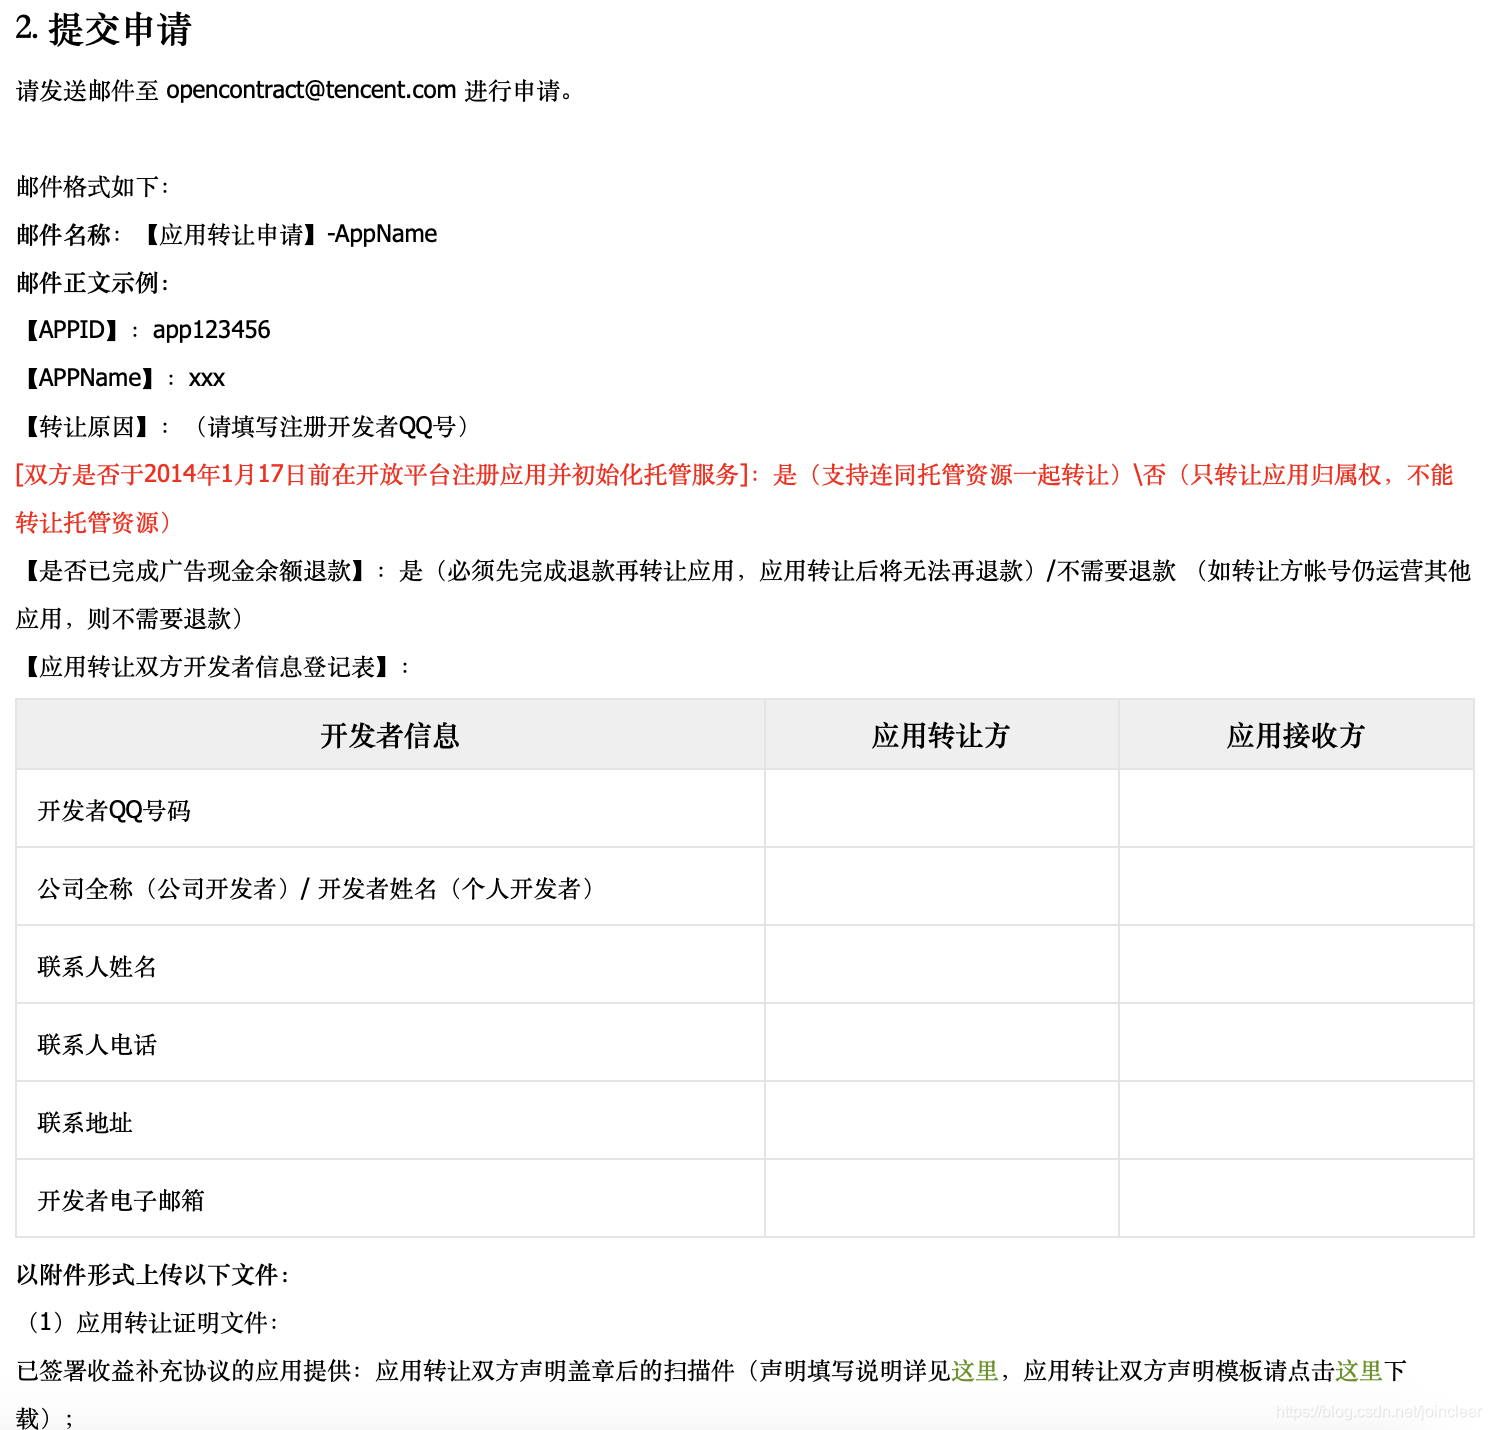Click the 联系人姓名 row label
The width and height of the screenshot is (1492, 1430).
tap(97, 966)
